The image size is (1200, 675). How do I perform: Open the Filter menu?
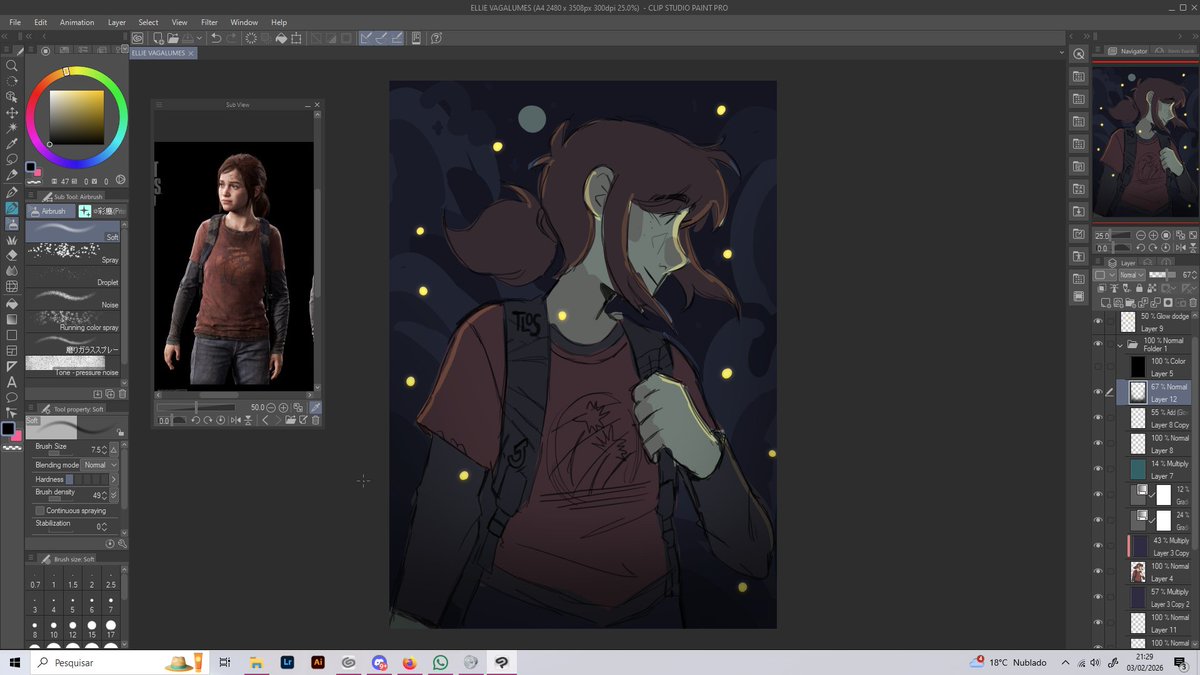click(209, 22)
